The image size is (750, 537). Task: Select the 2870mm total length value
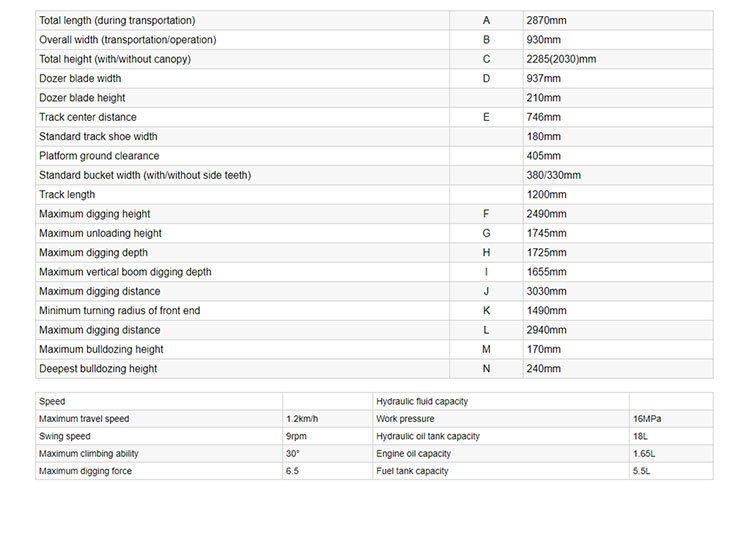point(545,20)
